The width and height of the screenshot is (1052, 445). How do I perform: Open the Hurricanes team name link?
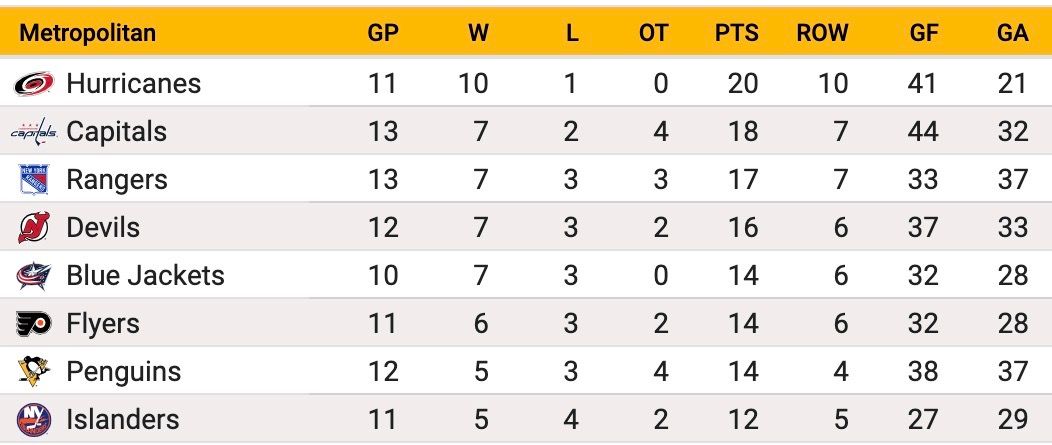[134, 84]
